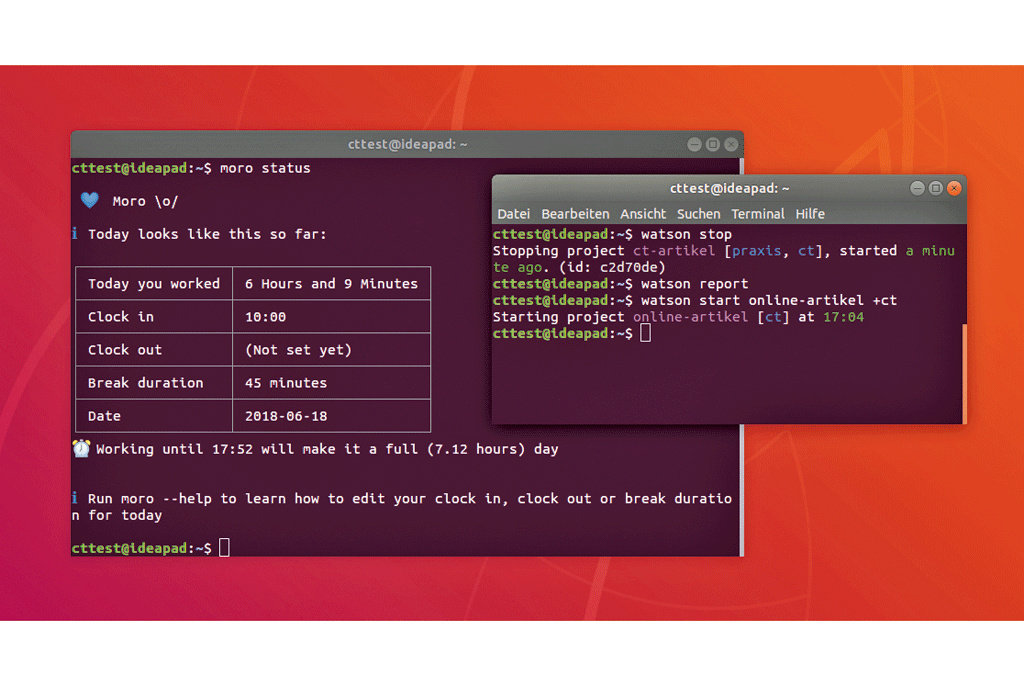Minimize the background moro terminal window

694,144
